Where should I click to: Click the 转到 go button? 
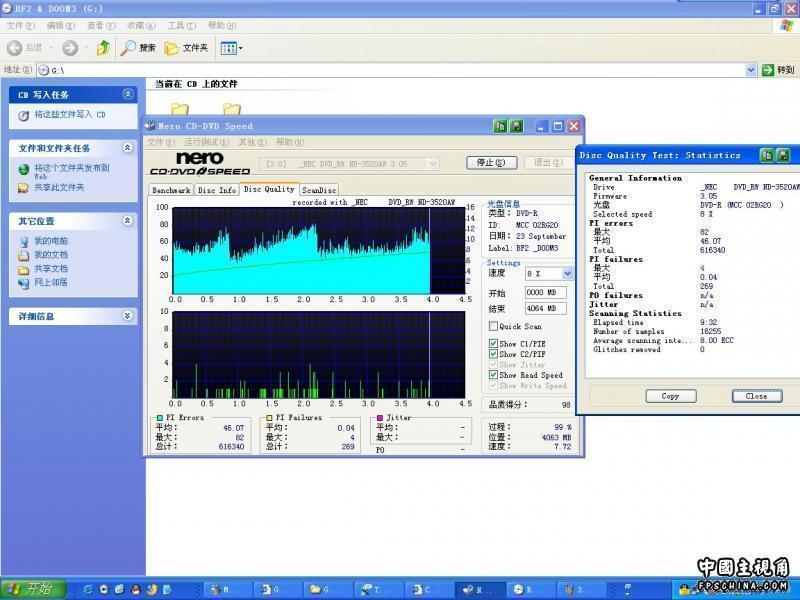778,70
